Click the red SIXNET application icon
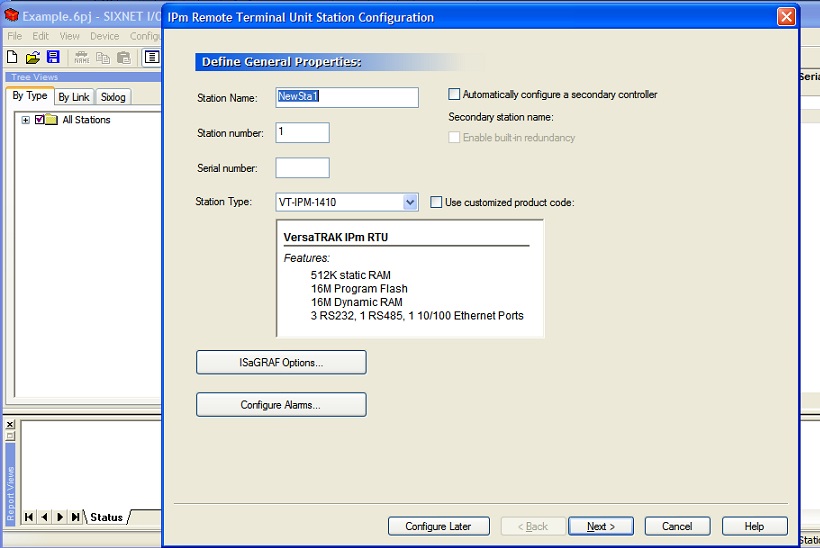This screenshot has height=548, width=820. coord(12,16)
